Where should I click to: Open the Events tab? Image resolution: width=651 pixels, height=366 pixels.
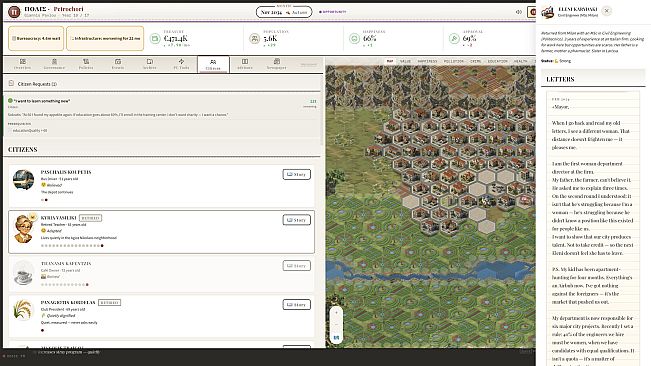click(118, 64)
